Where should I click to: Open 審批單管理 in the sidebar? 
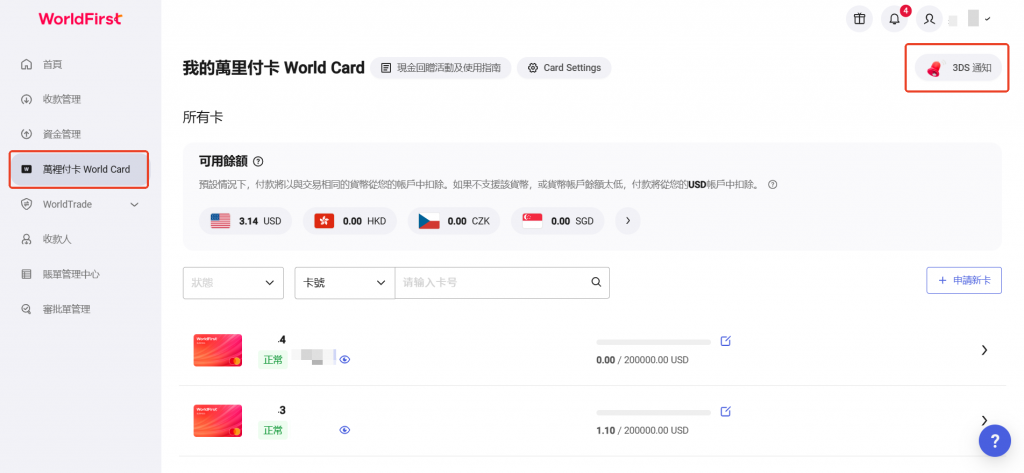tap(66, 309)
